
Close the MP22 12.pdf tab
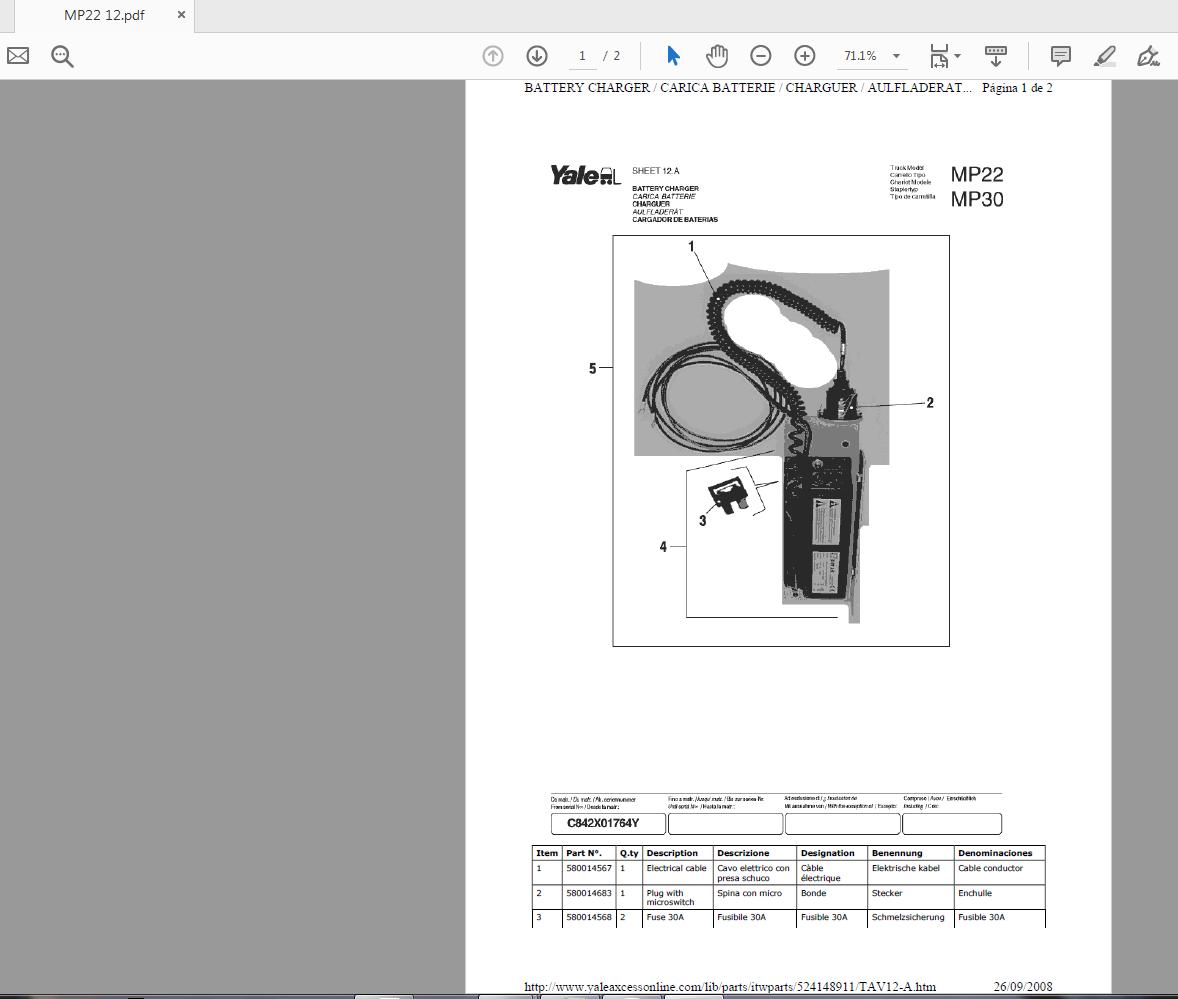[x=181, y=15]
